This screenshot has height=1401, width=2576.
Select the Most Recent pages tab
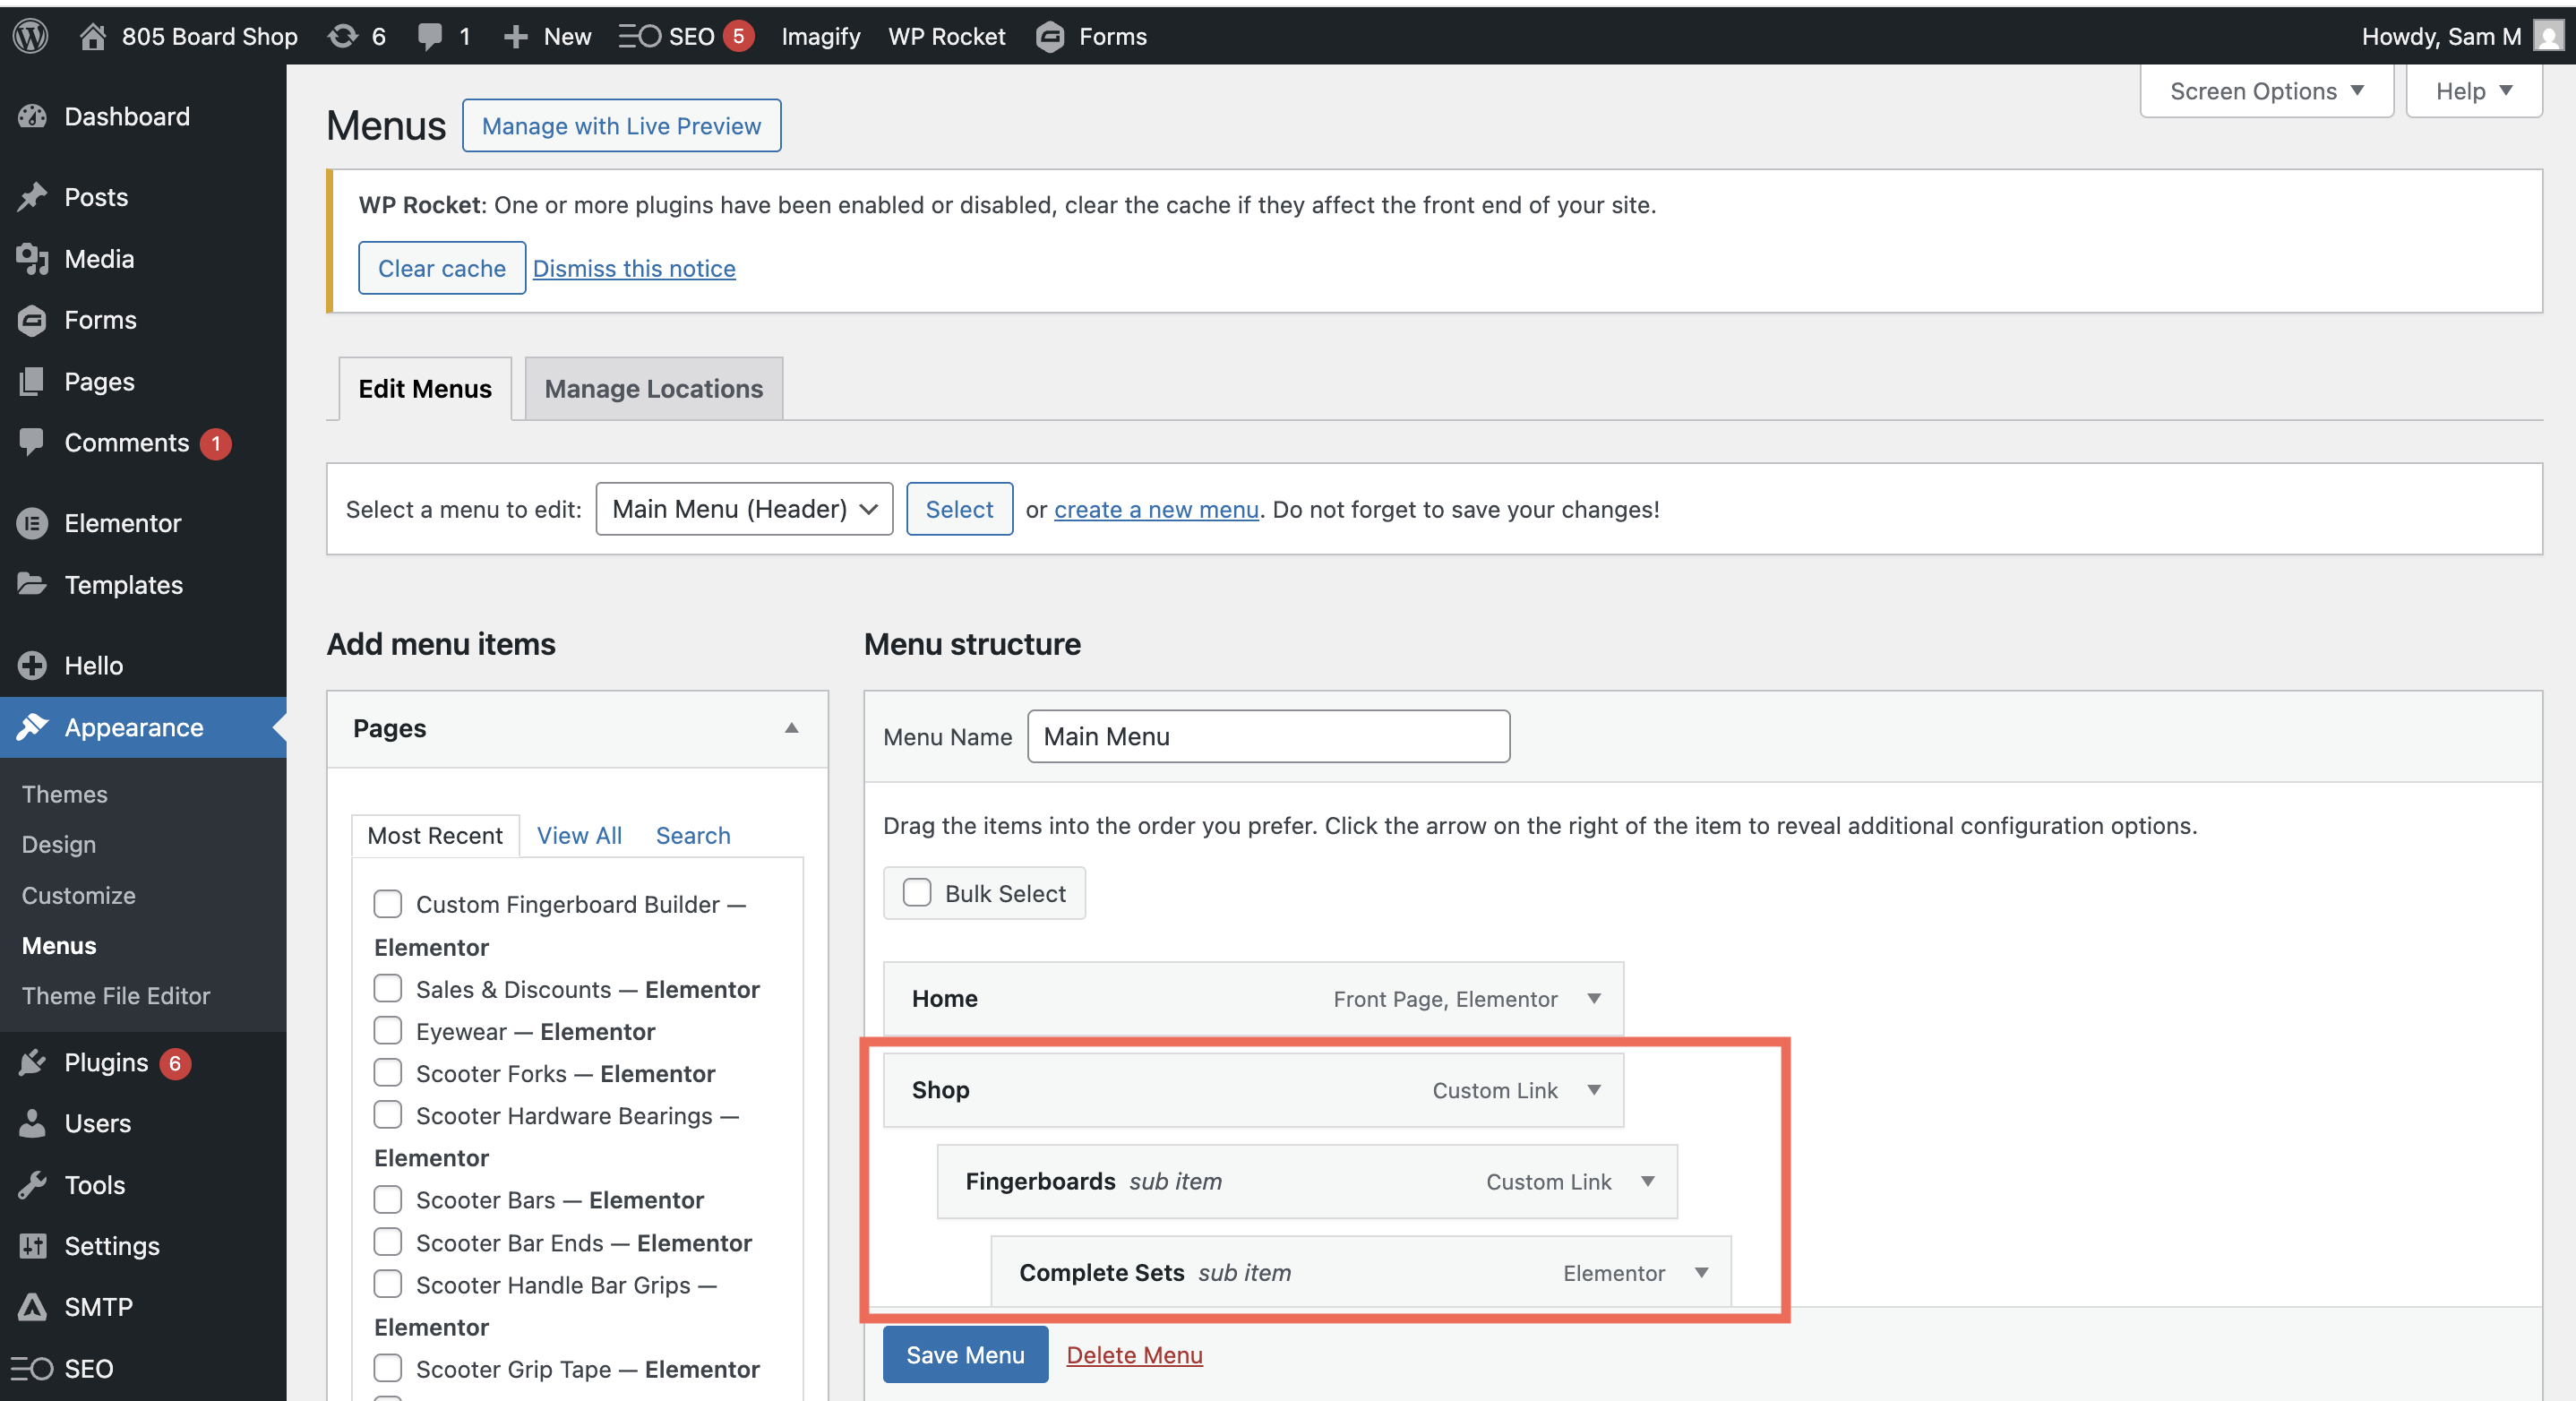435,836
